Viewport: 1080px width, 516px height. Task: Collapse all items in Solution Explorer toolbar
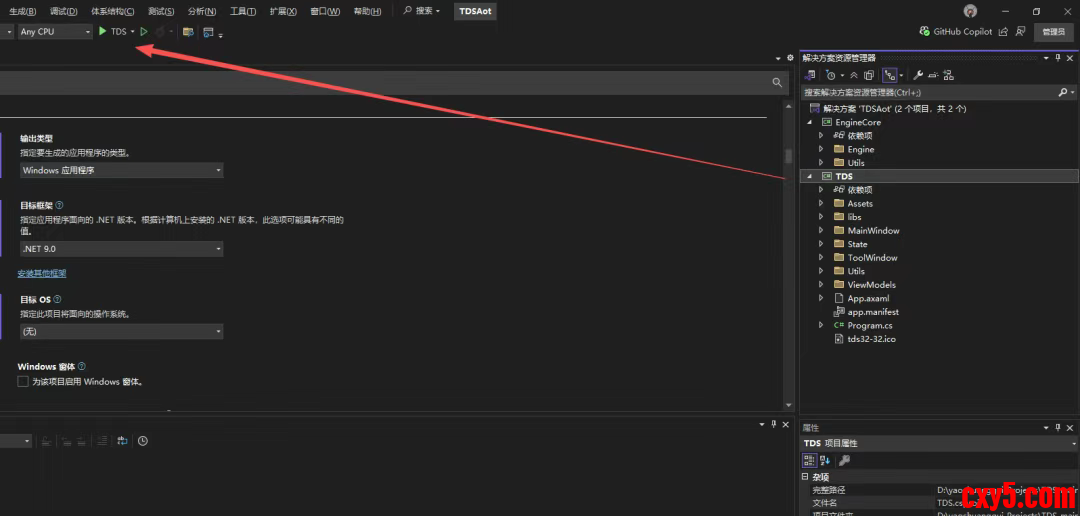855,75
